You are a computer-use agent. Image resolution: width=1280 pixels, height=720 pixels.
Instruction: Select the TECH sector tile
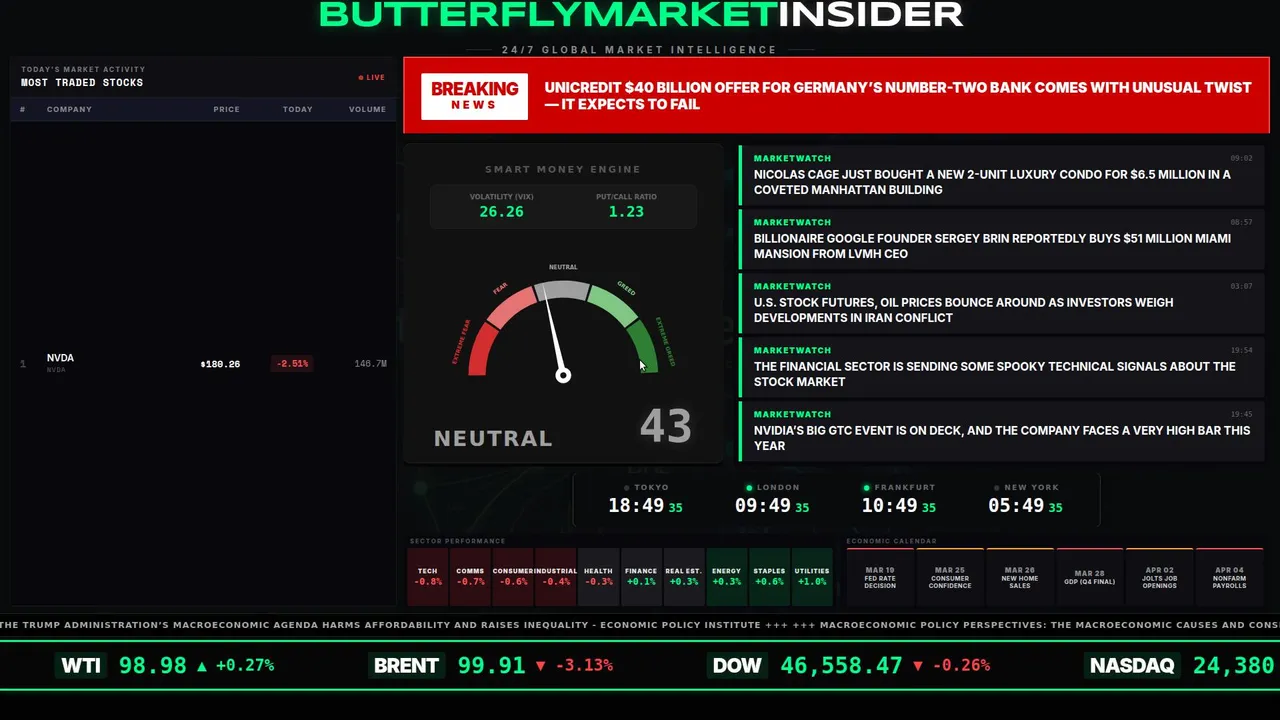point(428,577)
